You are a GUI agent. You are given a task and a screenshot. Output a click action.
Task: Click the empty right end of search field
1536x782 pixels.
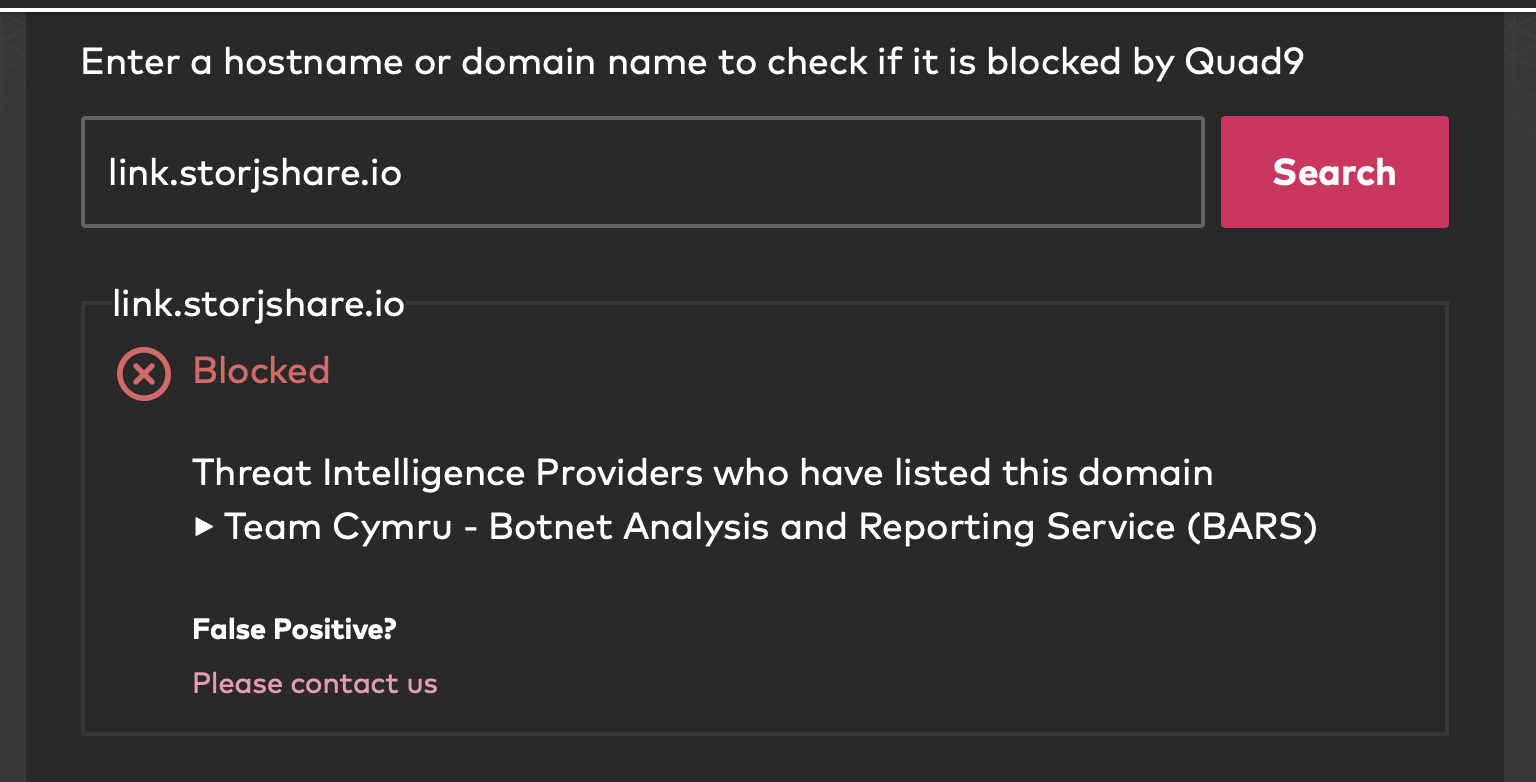pos(1100,172)
